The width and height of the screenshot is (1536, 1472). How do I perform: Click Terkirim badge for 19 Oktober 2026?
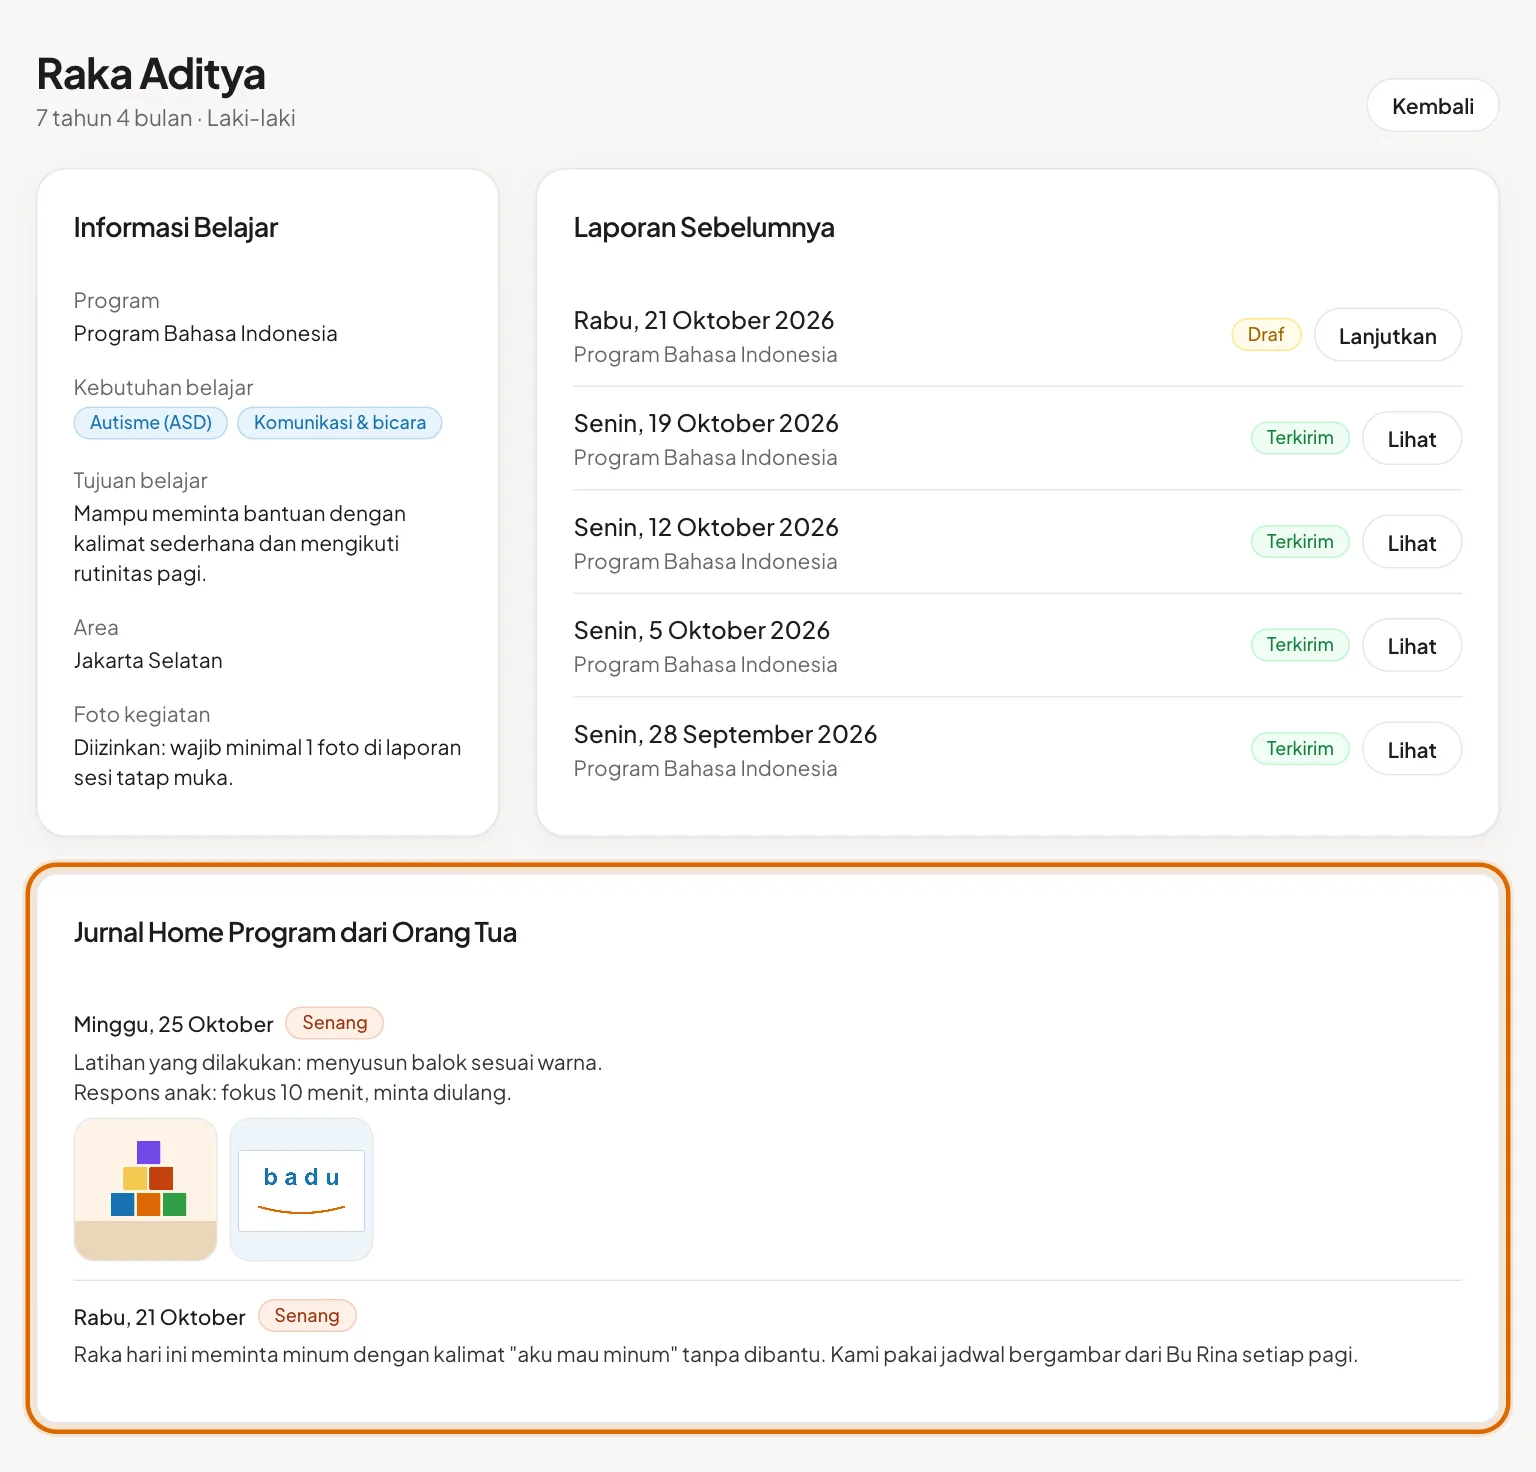point(1300,438)
